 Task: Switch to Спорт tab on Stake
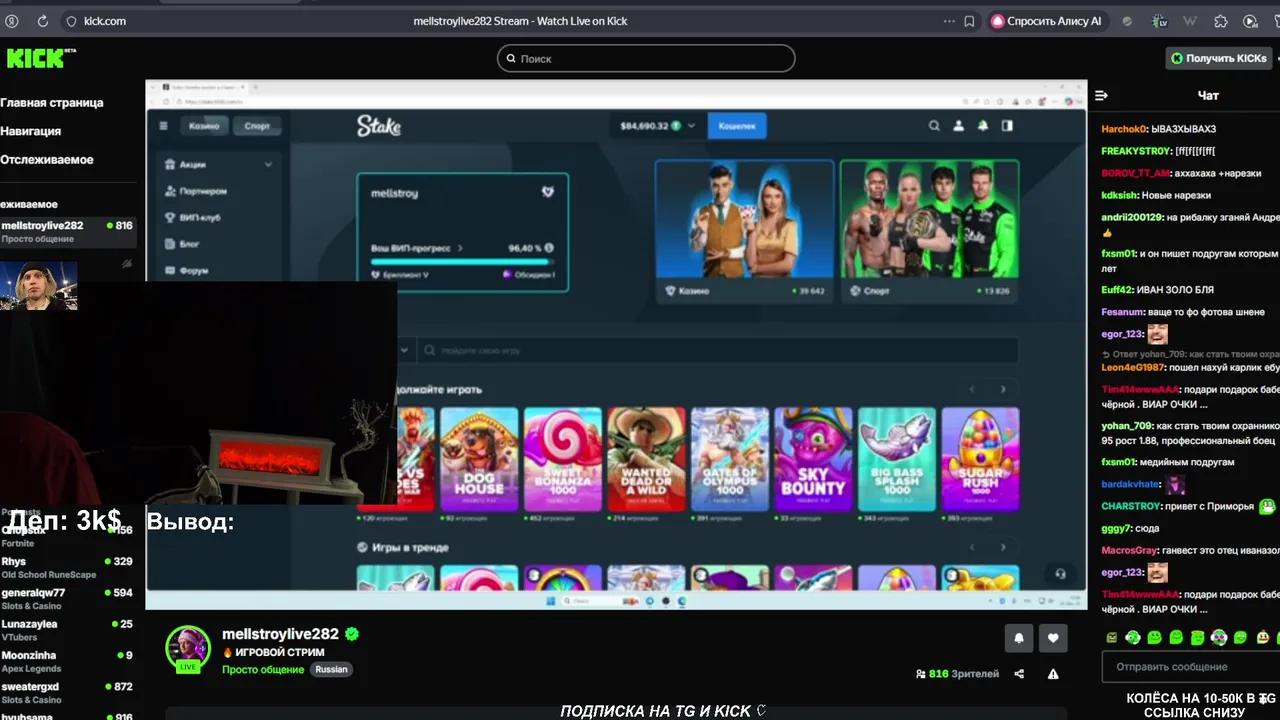(x=257, y=126)
